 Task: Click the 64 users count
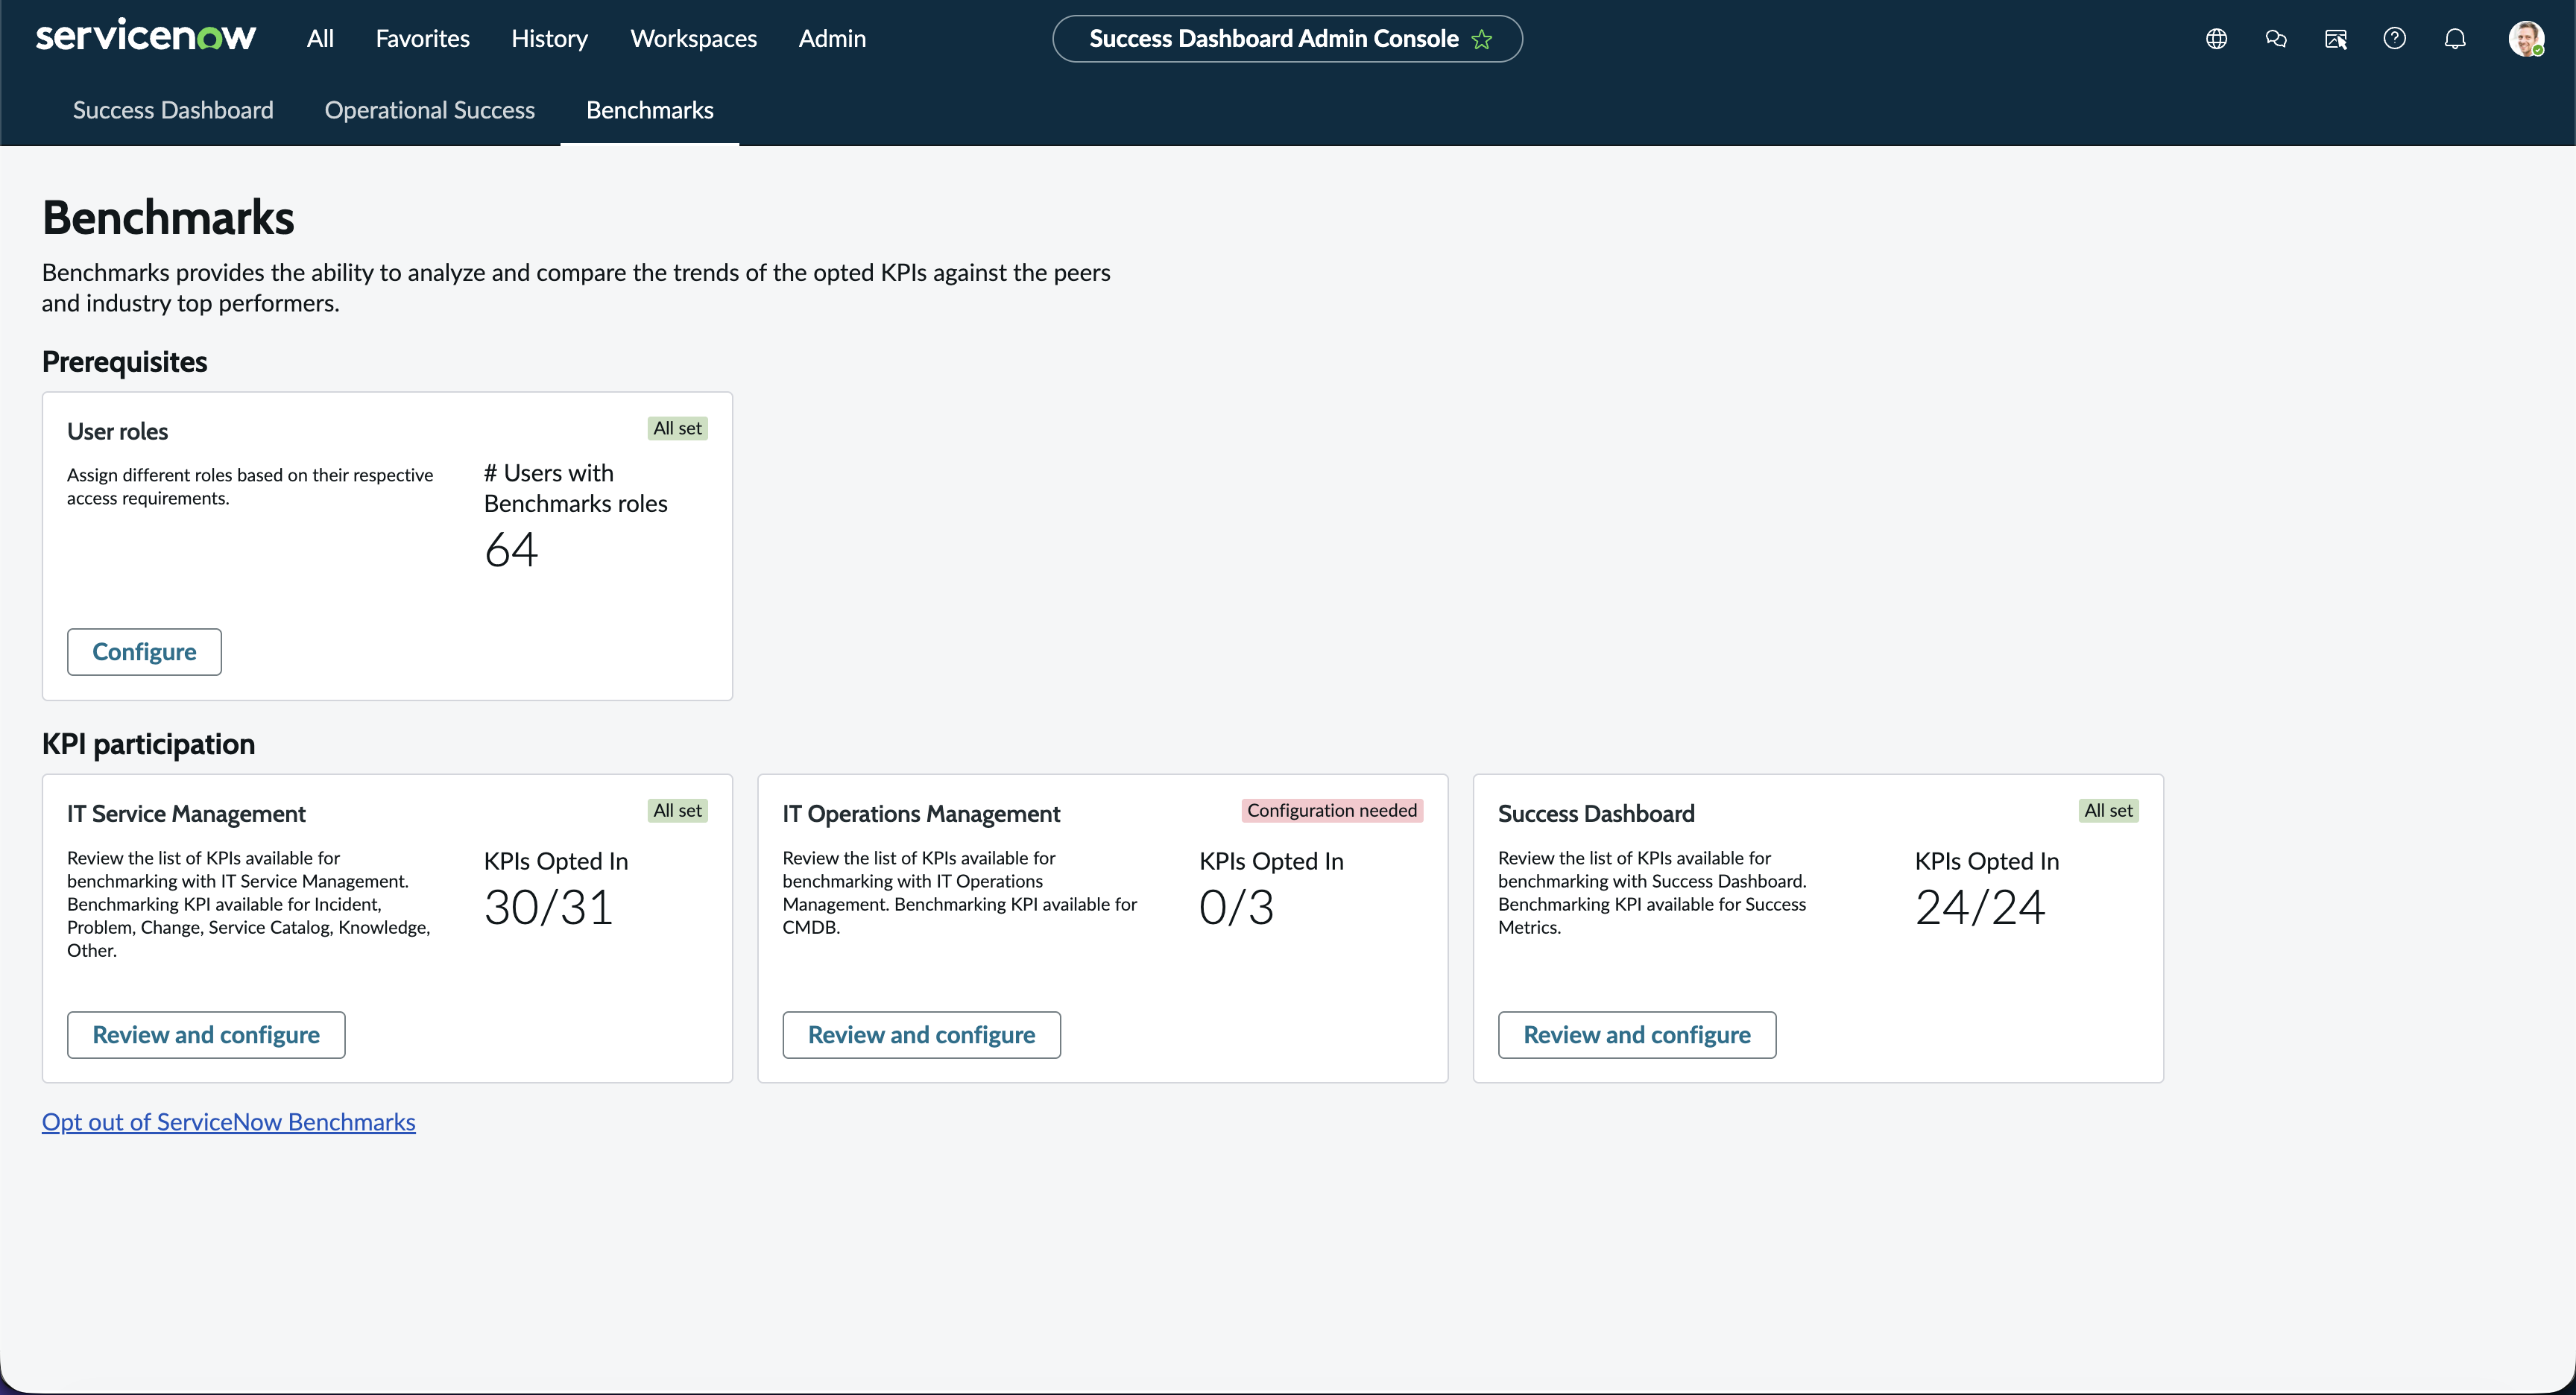click(511, 550)
